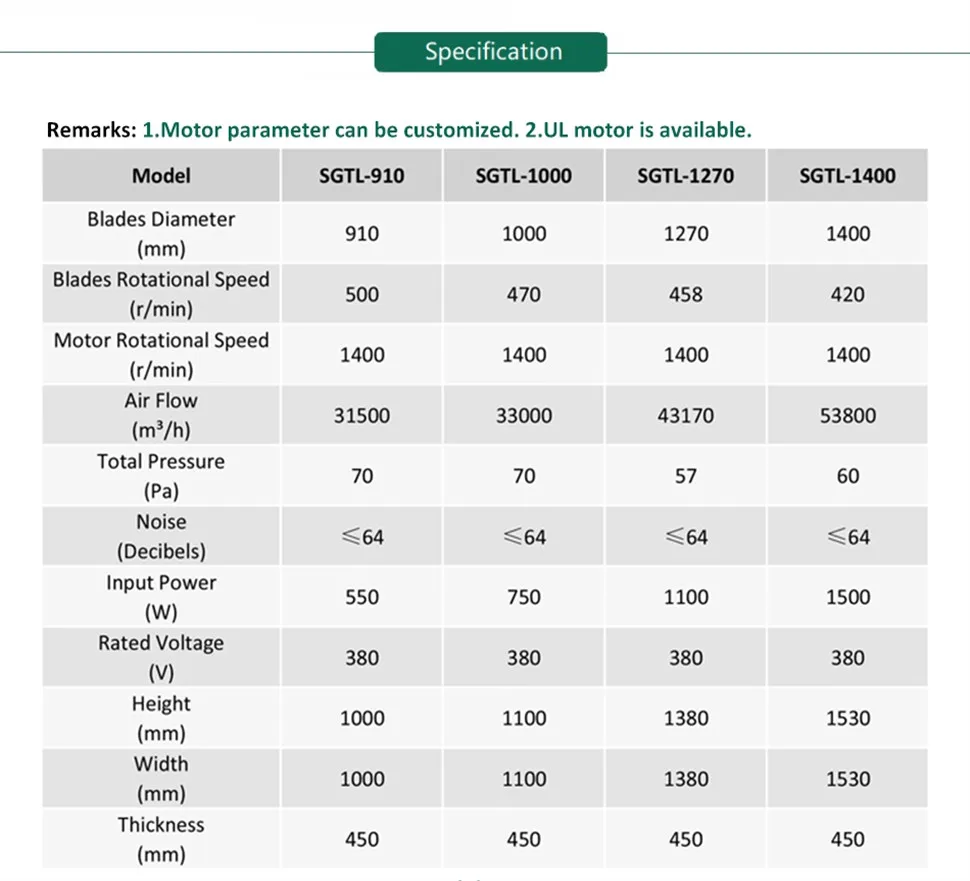Select the SGTL-1000 column header
Viewport: 970px width, 881px height.
pos(524,176)
